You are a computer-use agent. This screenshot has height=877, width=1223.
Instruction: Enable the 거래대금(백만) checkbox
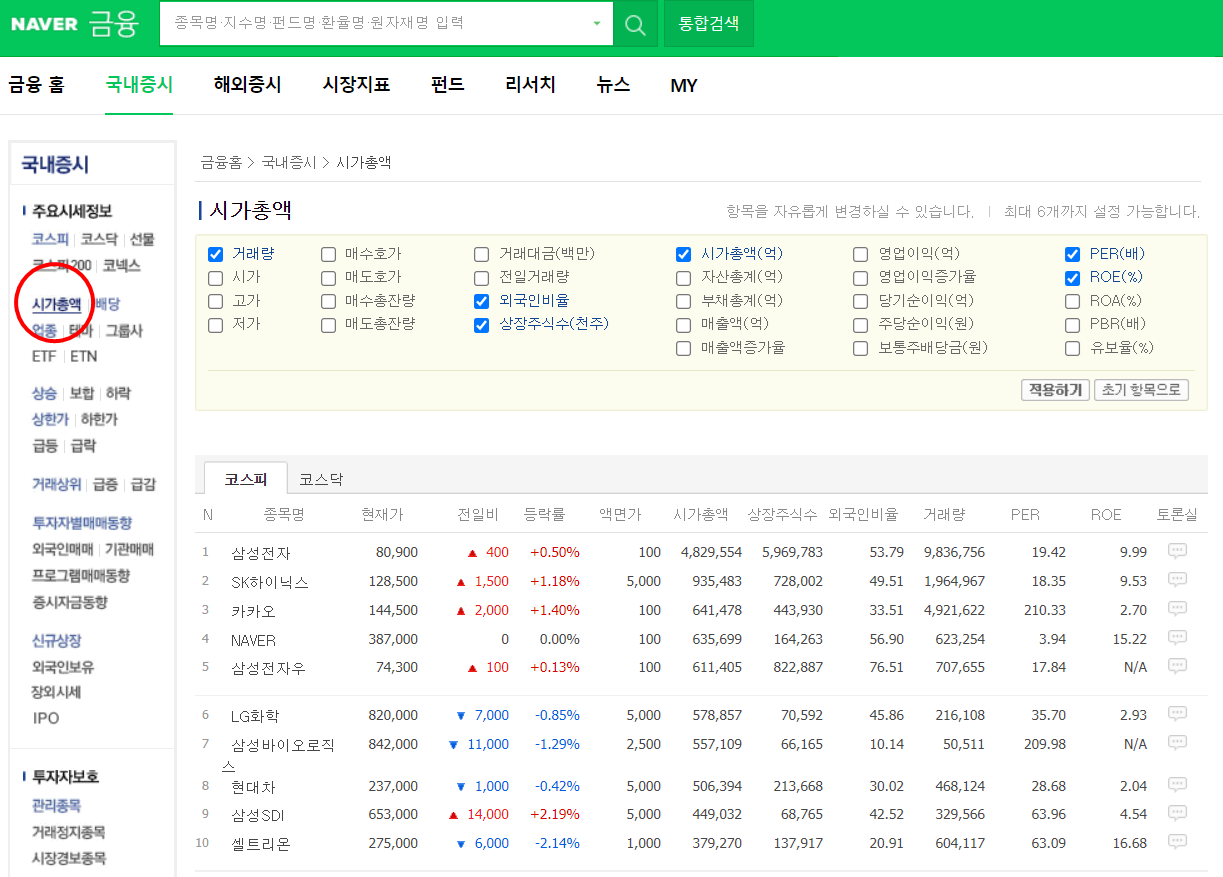(x=481, y=254)
